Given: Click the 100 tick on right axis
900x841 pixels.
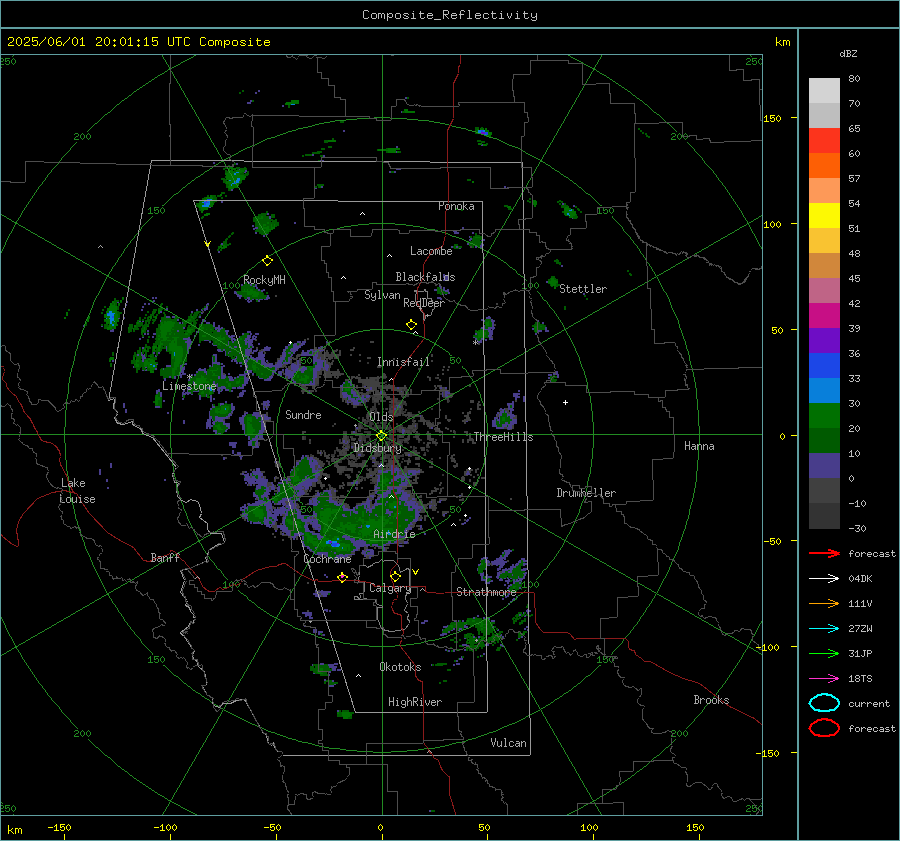Looking at the screenshot, I should click(773, 224).
